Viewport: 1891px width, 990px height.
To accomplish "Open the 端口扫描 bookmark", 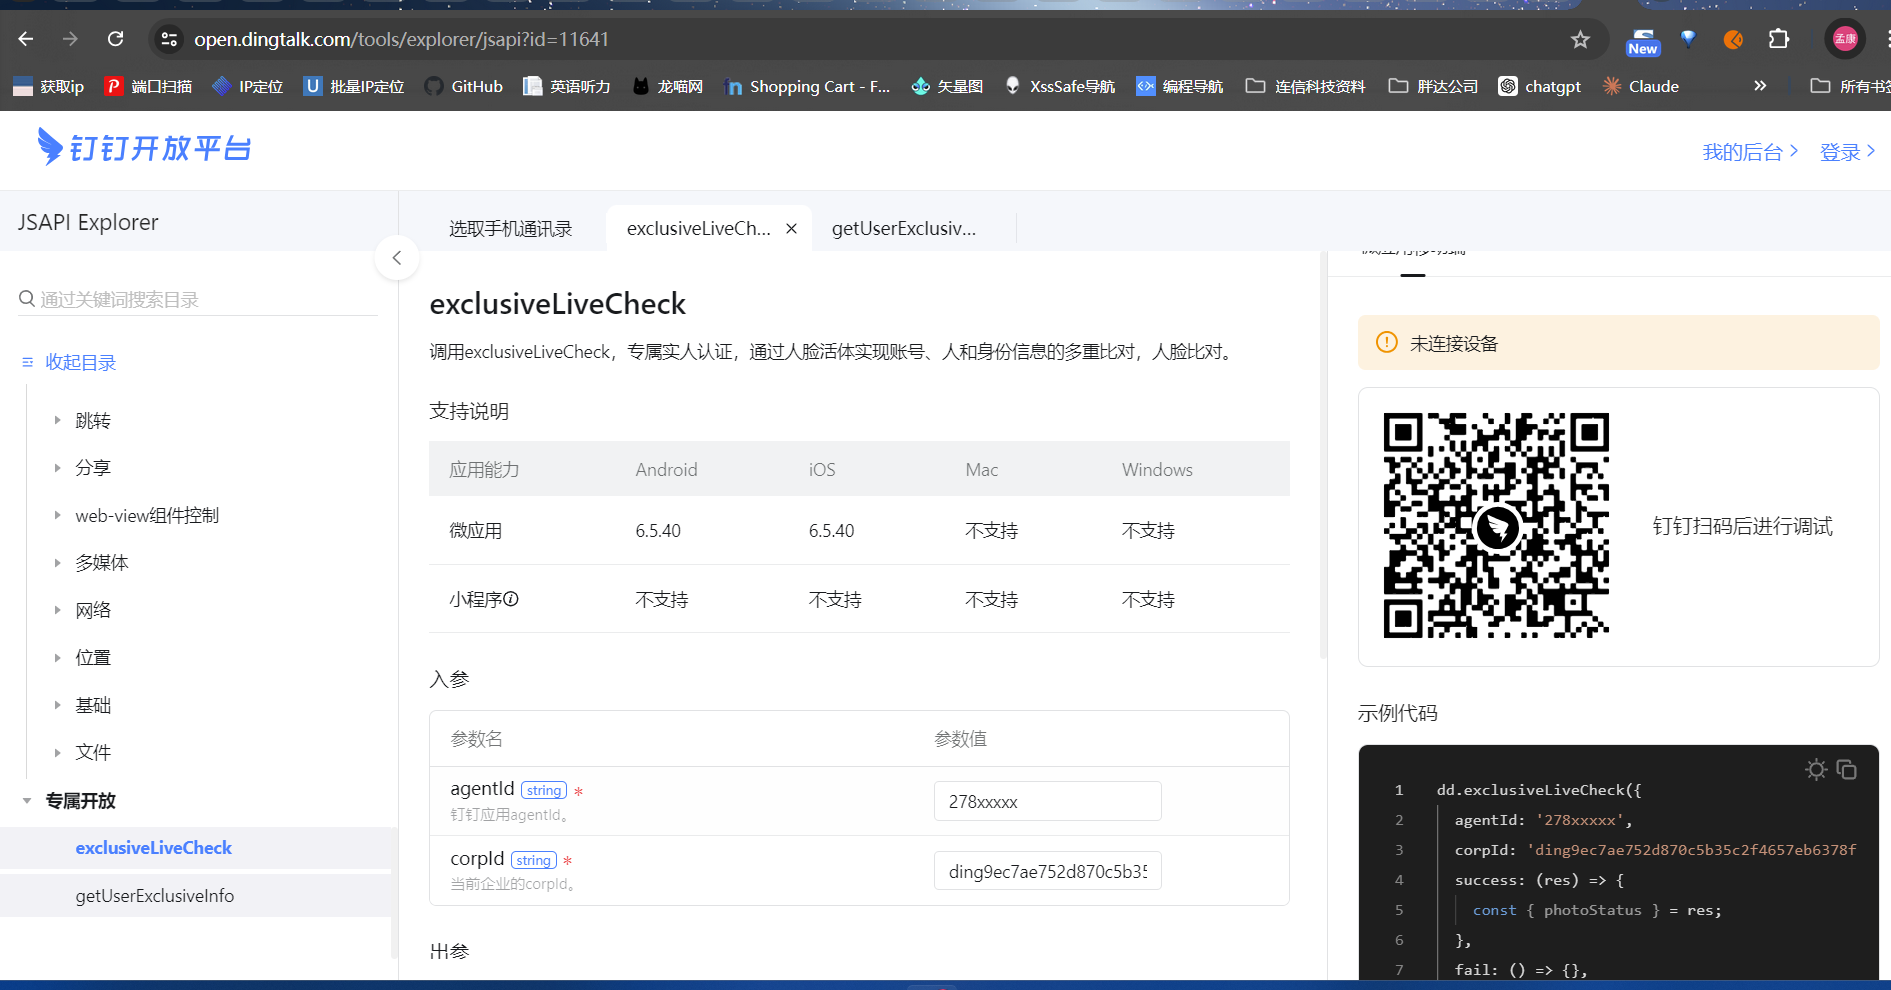I will [148, 86].
